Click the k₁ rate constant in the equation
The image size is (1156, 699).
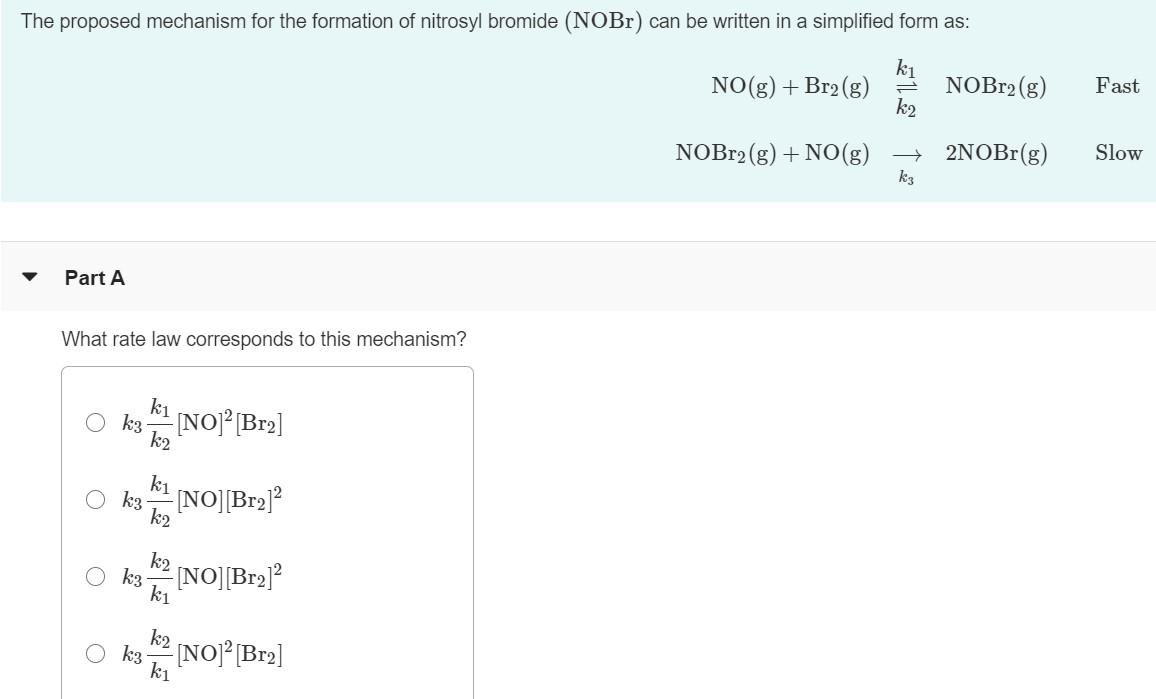[x=904, y=68]
